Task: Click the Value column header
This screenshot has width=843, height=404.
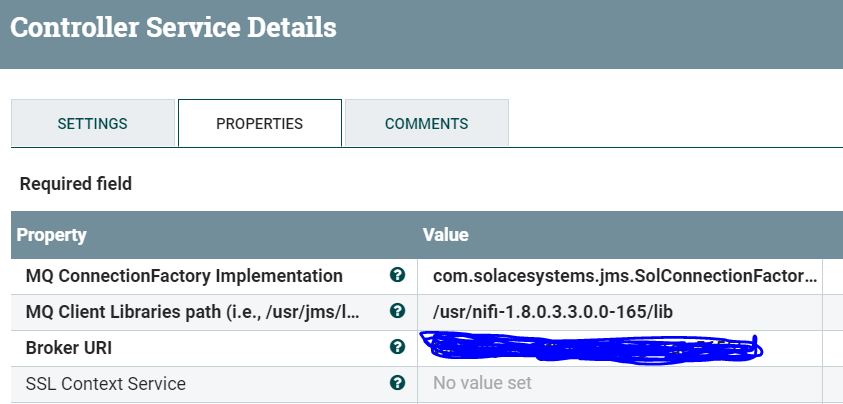Action: point(446,235)
